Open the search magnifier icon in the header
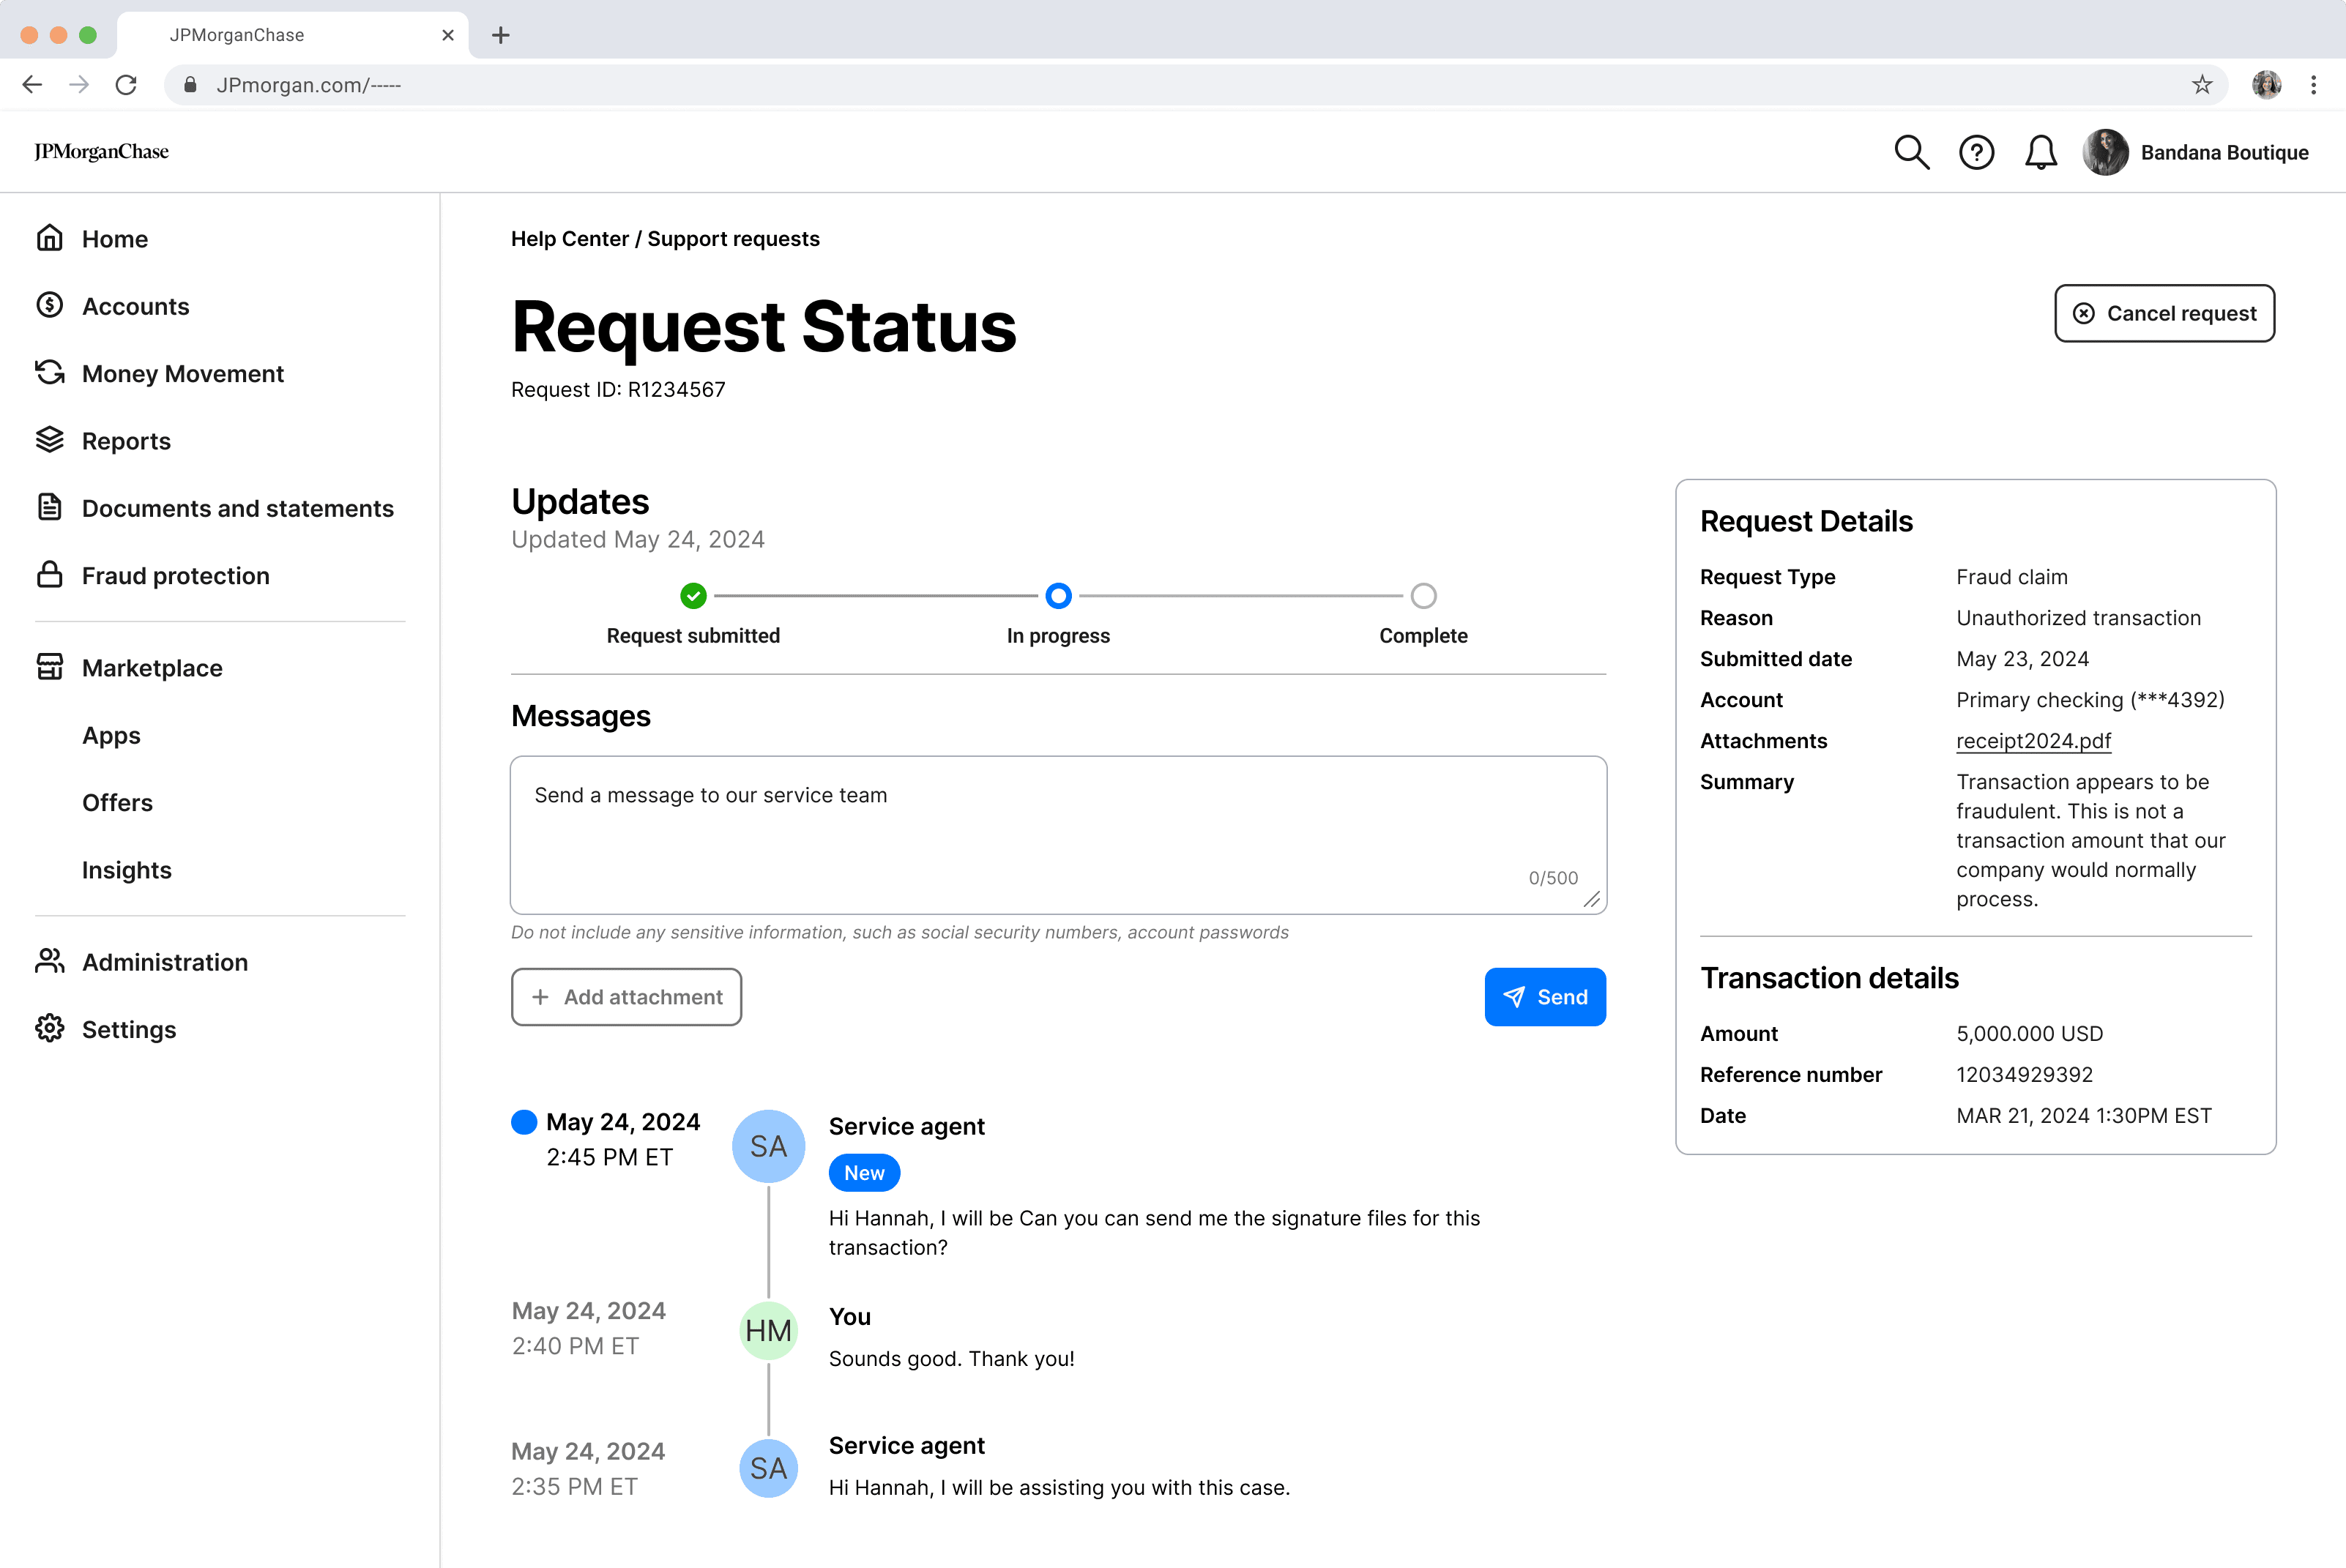The height and width of the screenshot is (1568, 2346). 1911,152
